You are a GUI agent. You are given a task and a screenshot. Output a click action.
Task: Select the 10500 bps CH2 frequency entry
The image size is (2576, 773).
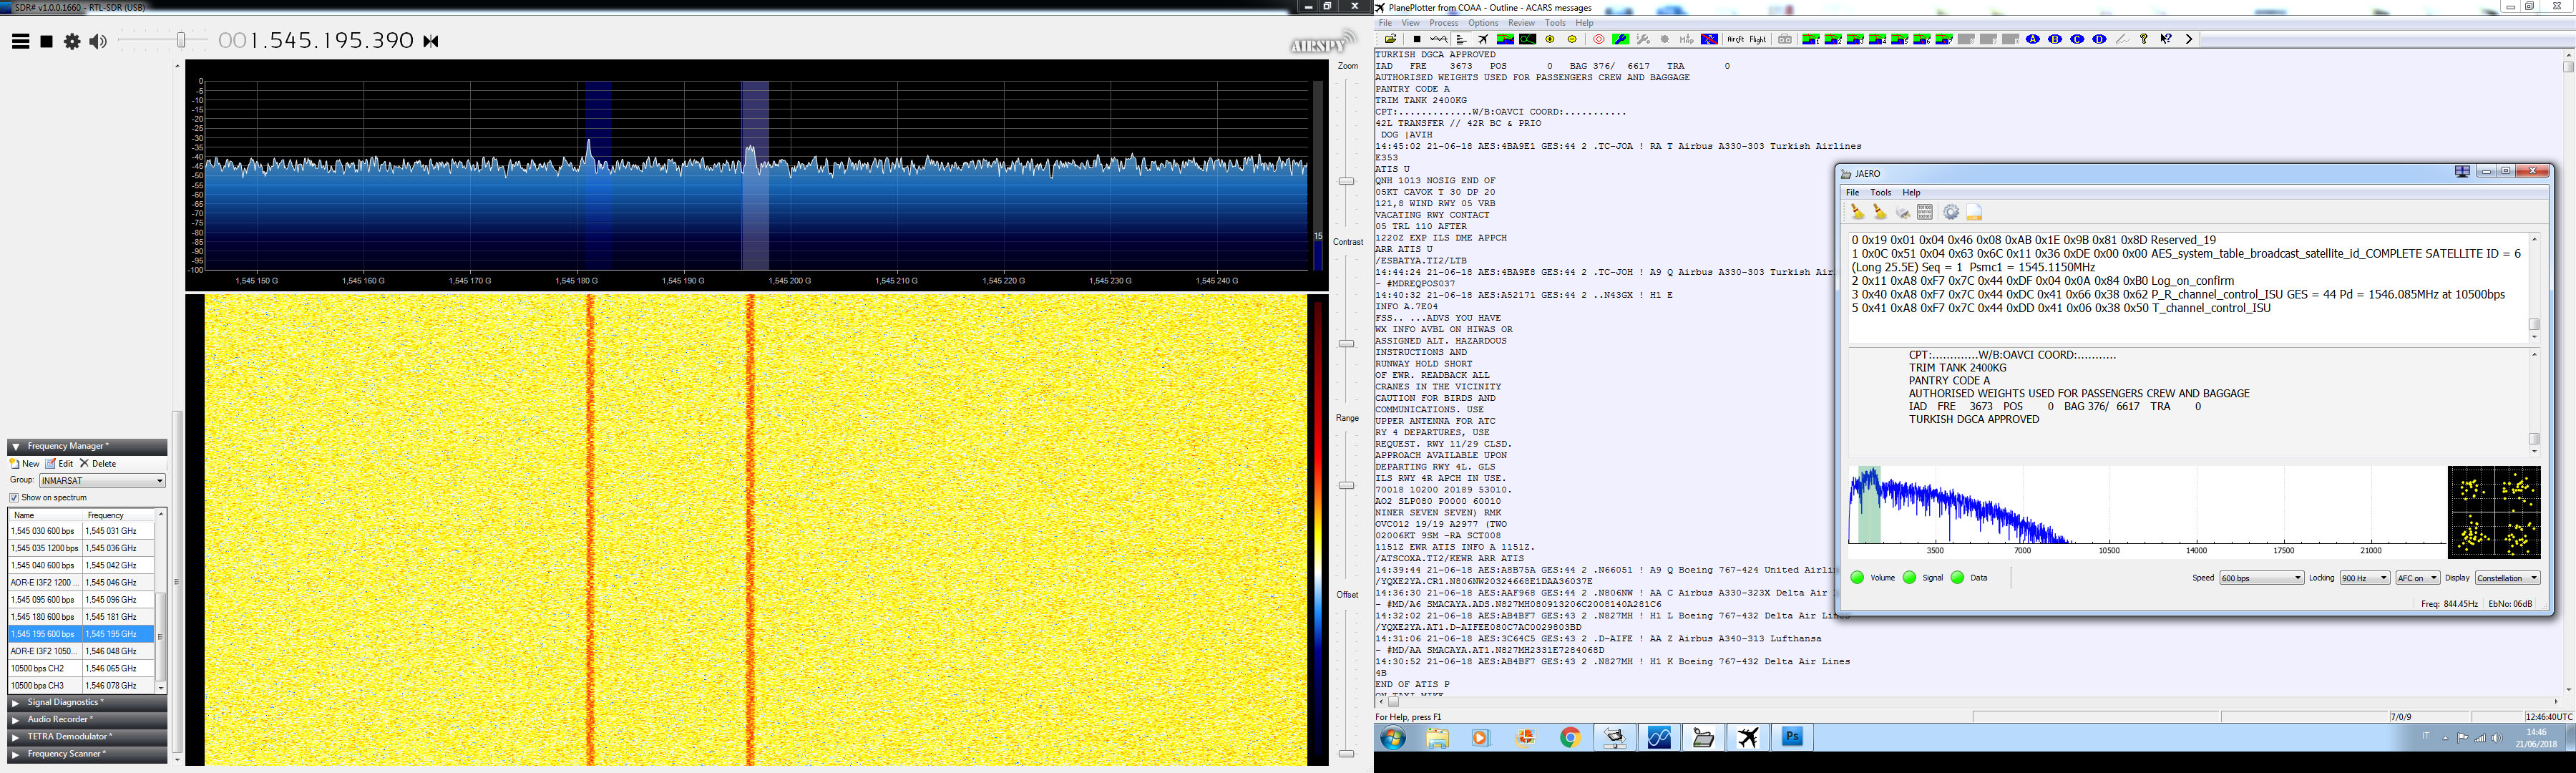(81, 668)
